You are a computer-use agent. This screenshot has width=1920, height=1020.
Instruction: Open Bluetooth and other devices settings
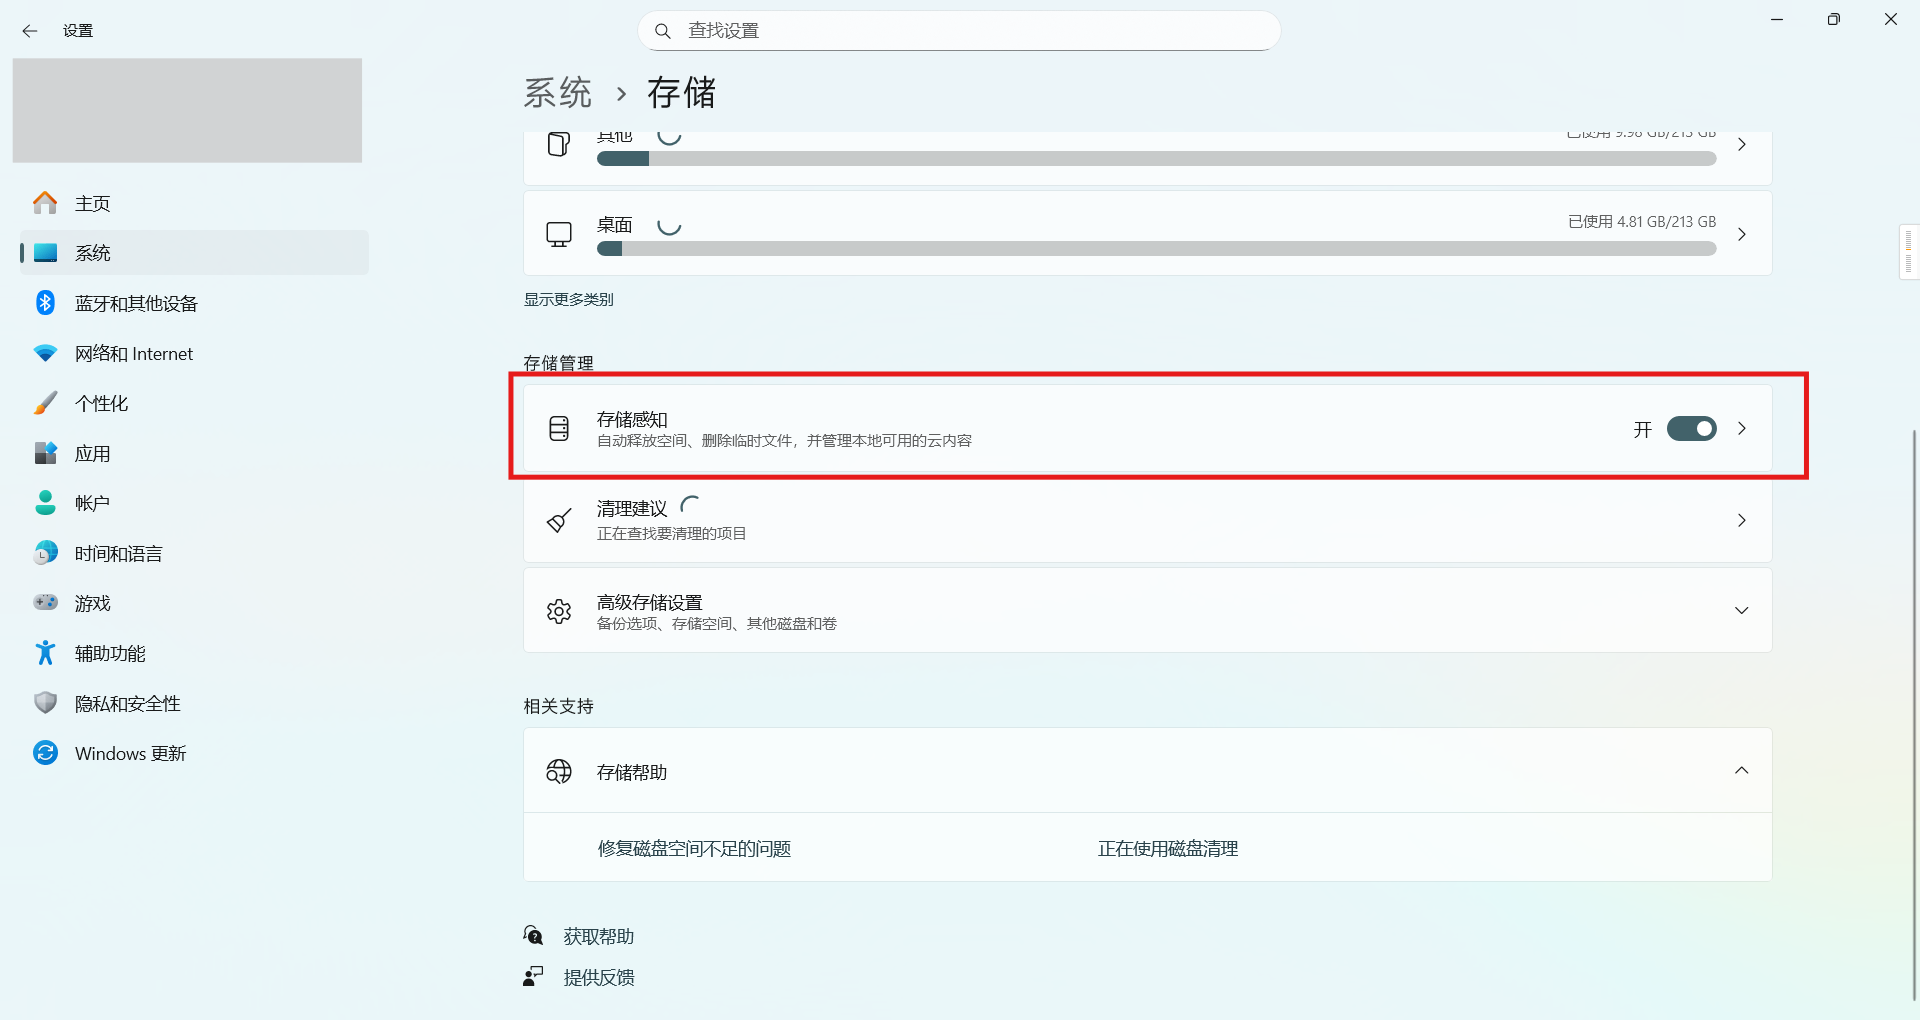pos(135,302)
